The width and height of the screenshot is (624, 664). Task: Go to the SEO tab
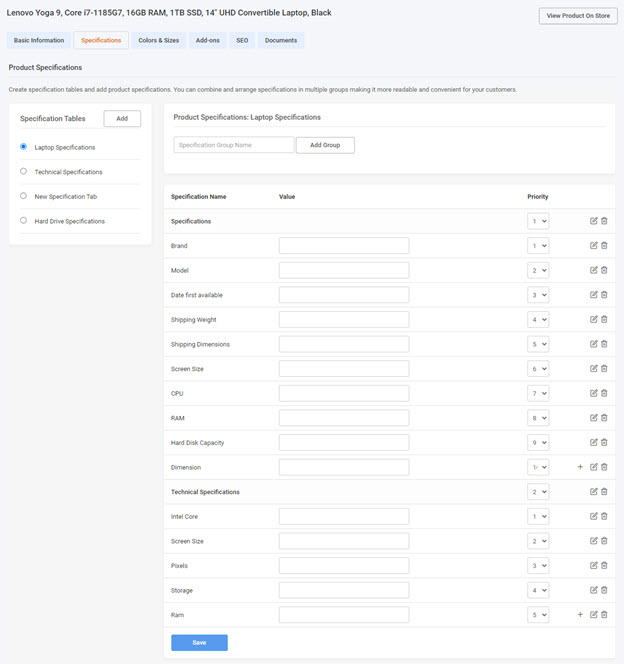click(x=242, y=40)
